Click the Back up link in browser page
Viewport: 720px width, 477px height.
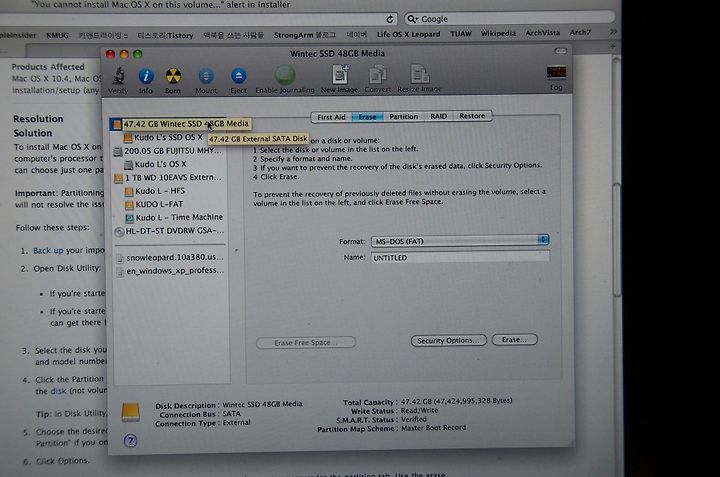(x=48, y=251)
